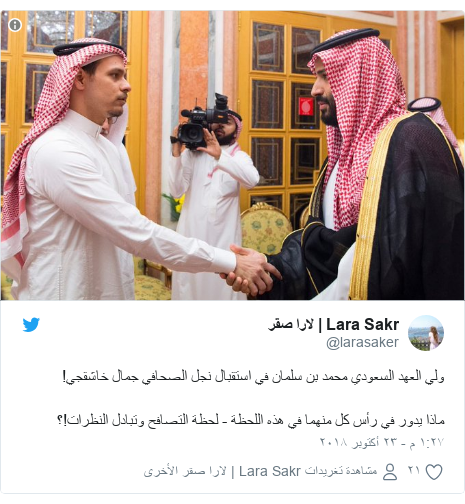This screenshot has height=504, width=465.
Task: Open the @larasaker handle link
Action: coord(362,342)
